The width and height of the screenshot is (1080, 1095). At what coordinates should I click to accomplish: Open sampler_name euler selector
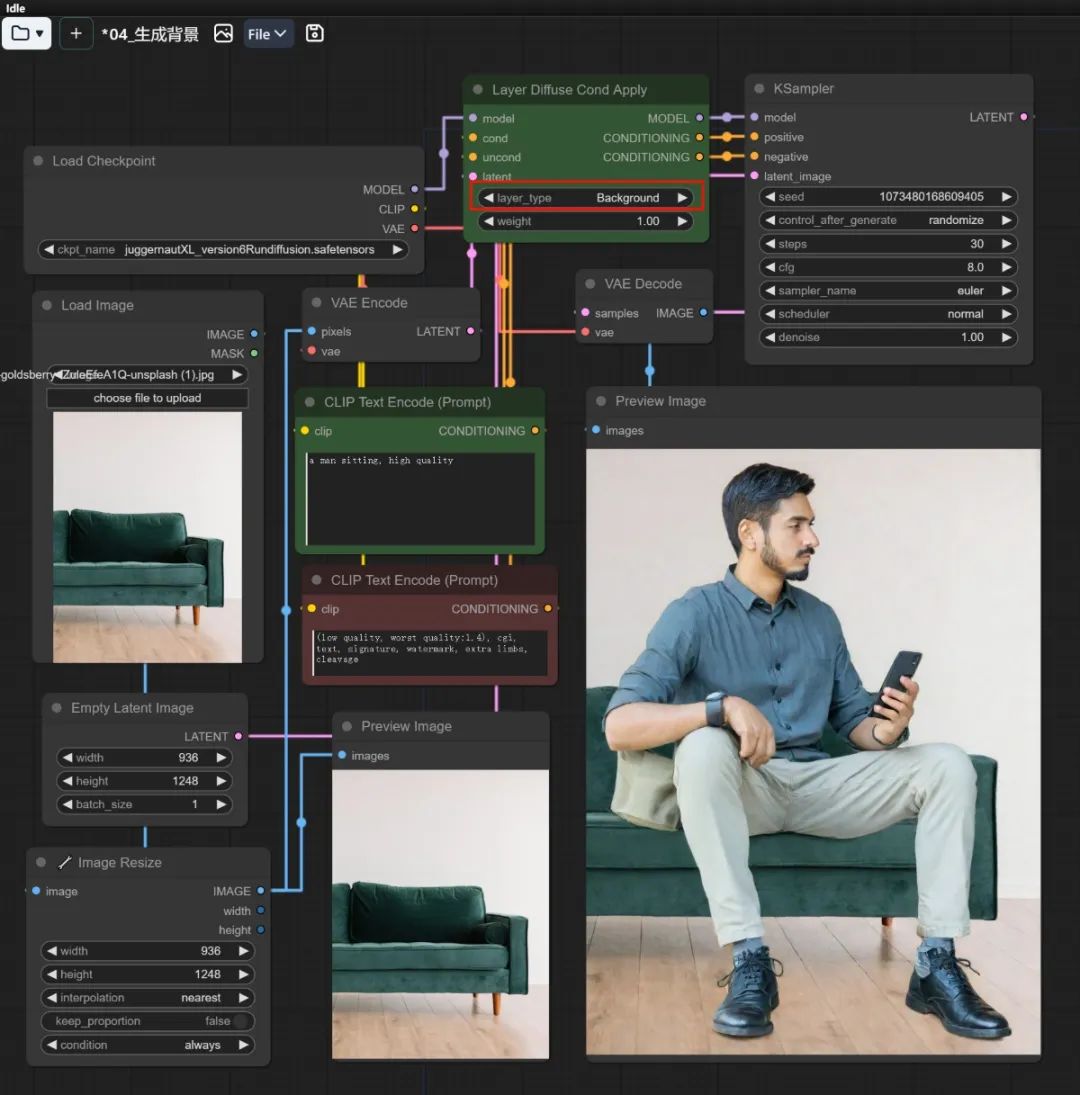coord(887,291)
